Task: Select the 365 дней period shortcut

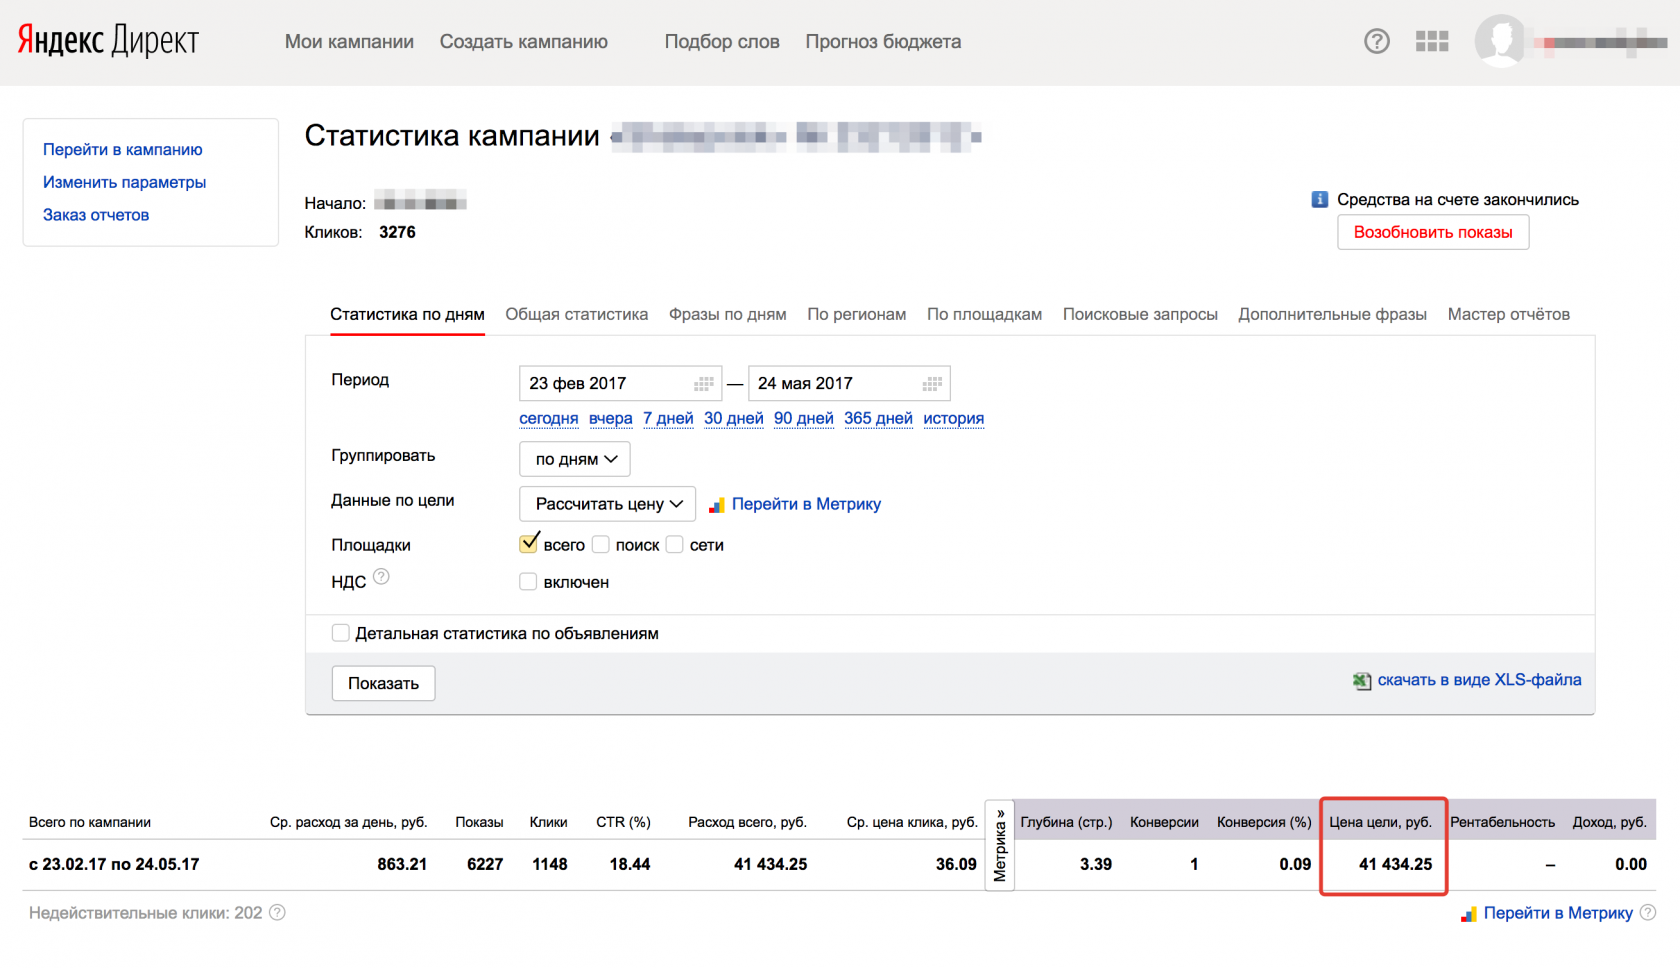Action: coord(879,418)
